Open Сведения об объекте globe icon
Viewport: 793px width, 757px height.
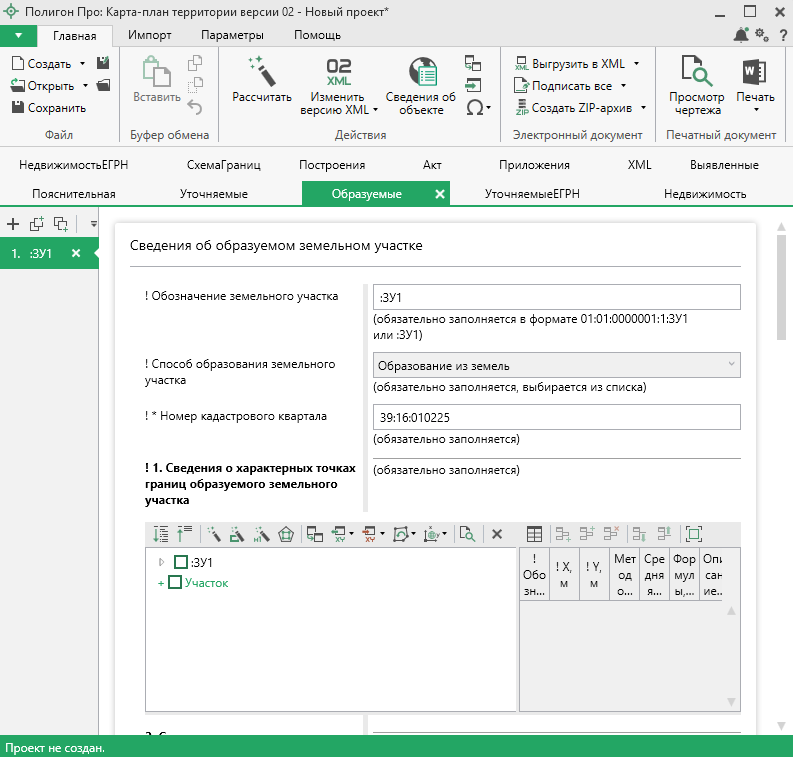point(422,72)
